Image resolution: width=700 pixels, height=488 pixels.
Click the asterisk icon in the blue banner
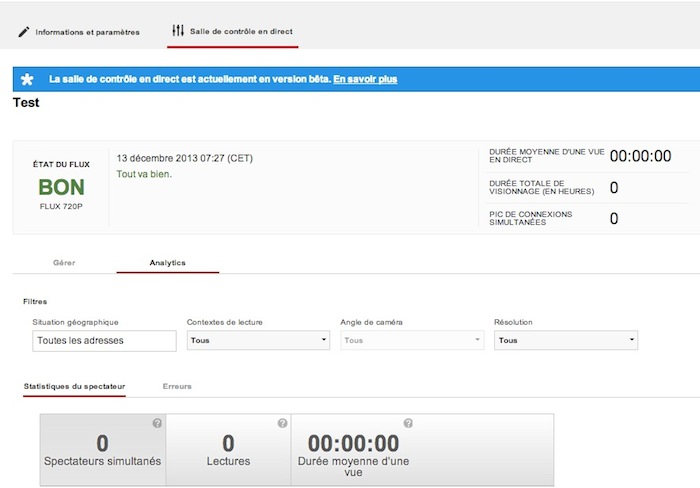(27, 79)
